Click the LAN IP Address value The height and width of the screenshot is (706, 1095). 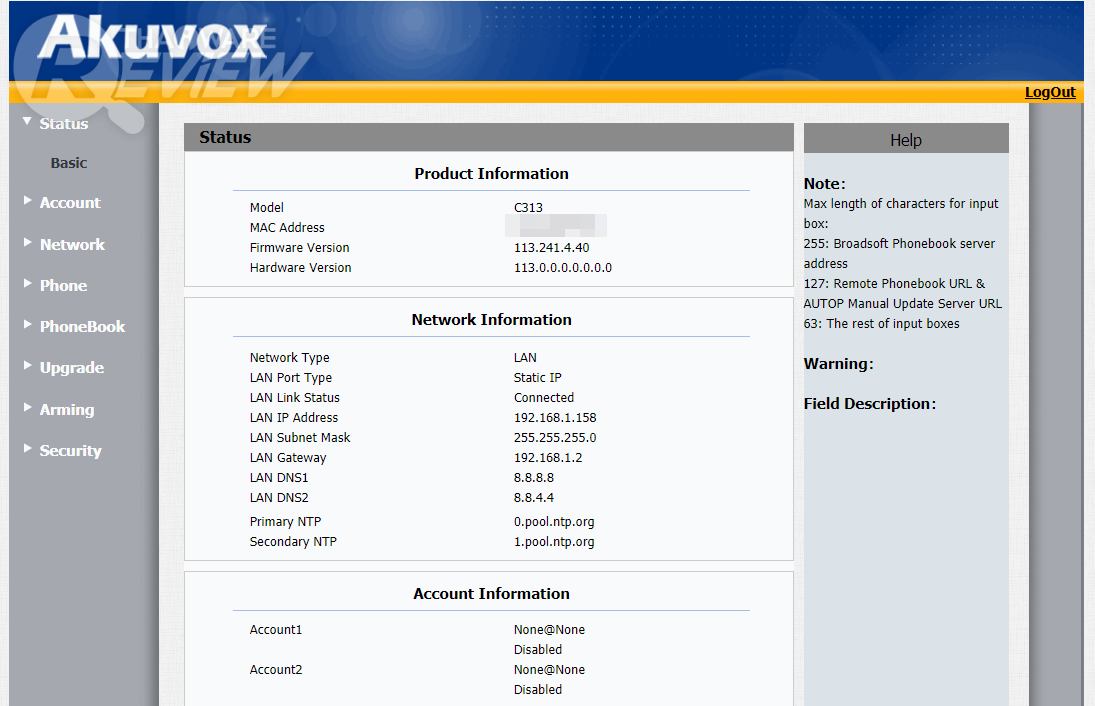tap(555, 418)
